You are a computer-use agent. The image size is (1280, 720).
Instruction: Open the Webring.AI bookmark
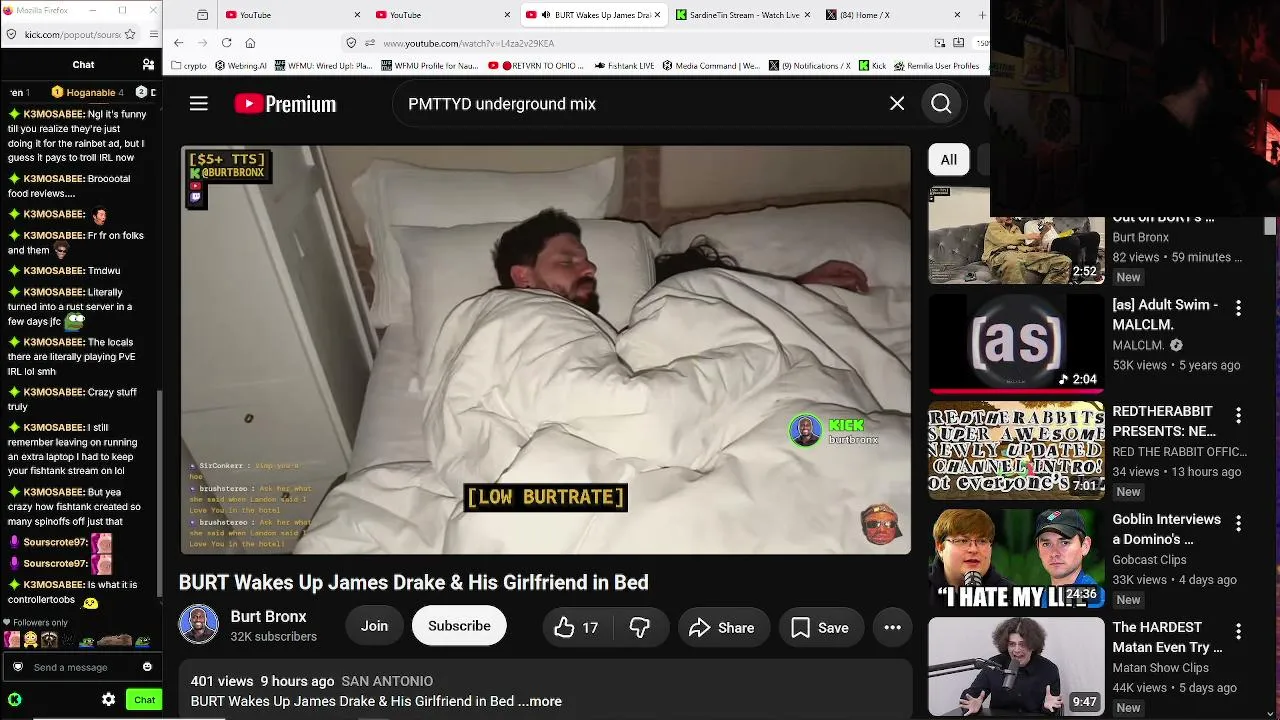(x=240, y=66)
